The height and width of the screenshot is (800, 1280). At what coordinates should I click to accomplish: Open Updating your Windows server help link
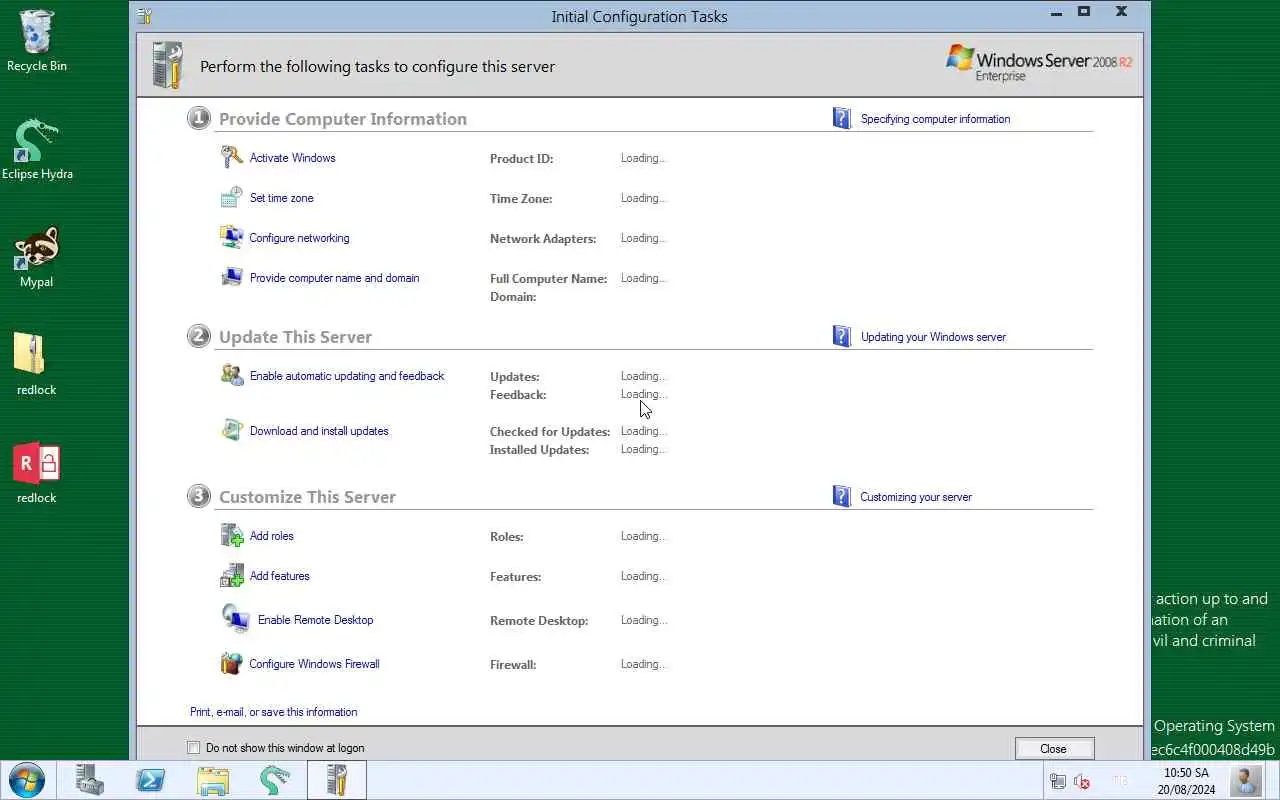(x=933, y=337)
